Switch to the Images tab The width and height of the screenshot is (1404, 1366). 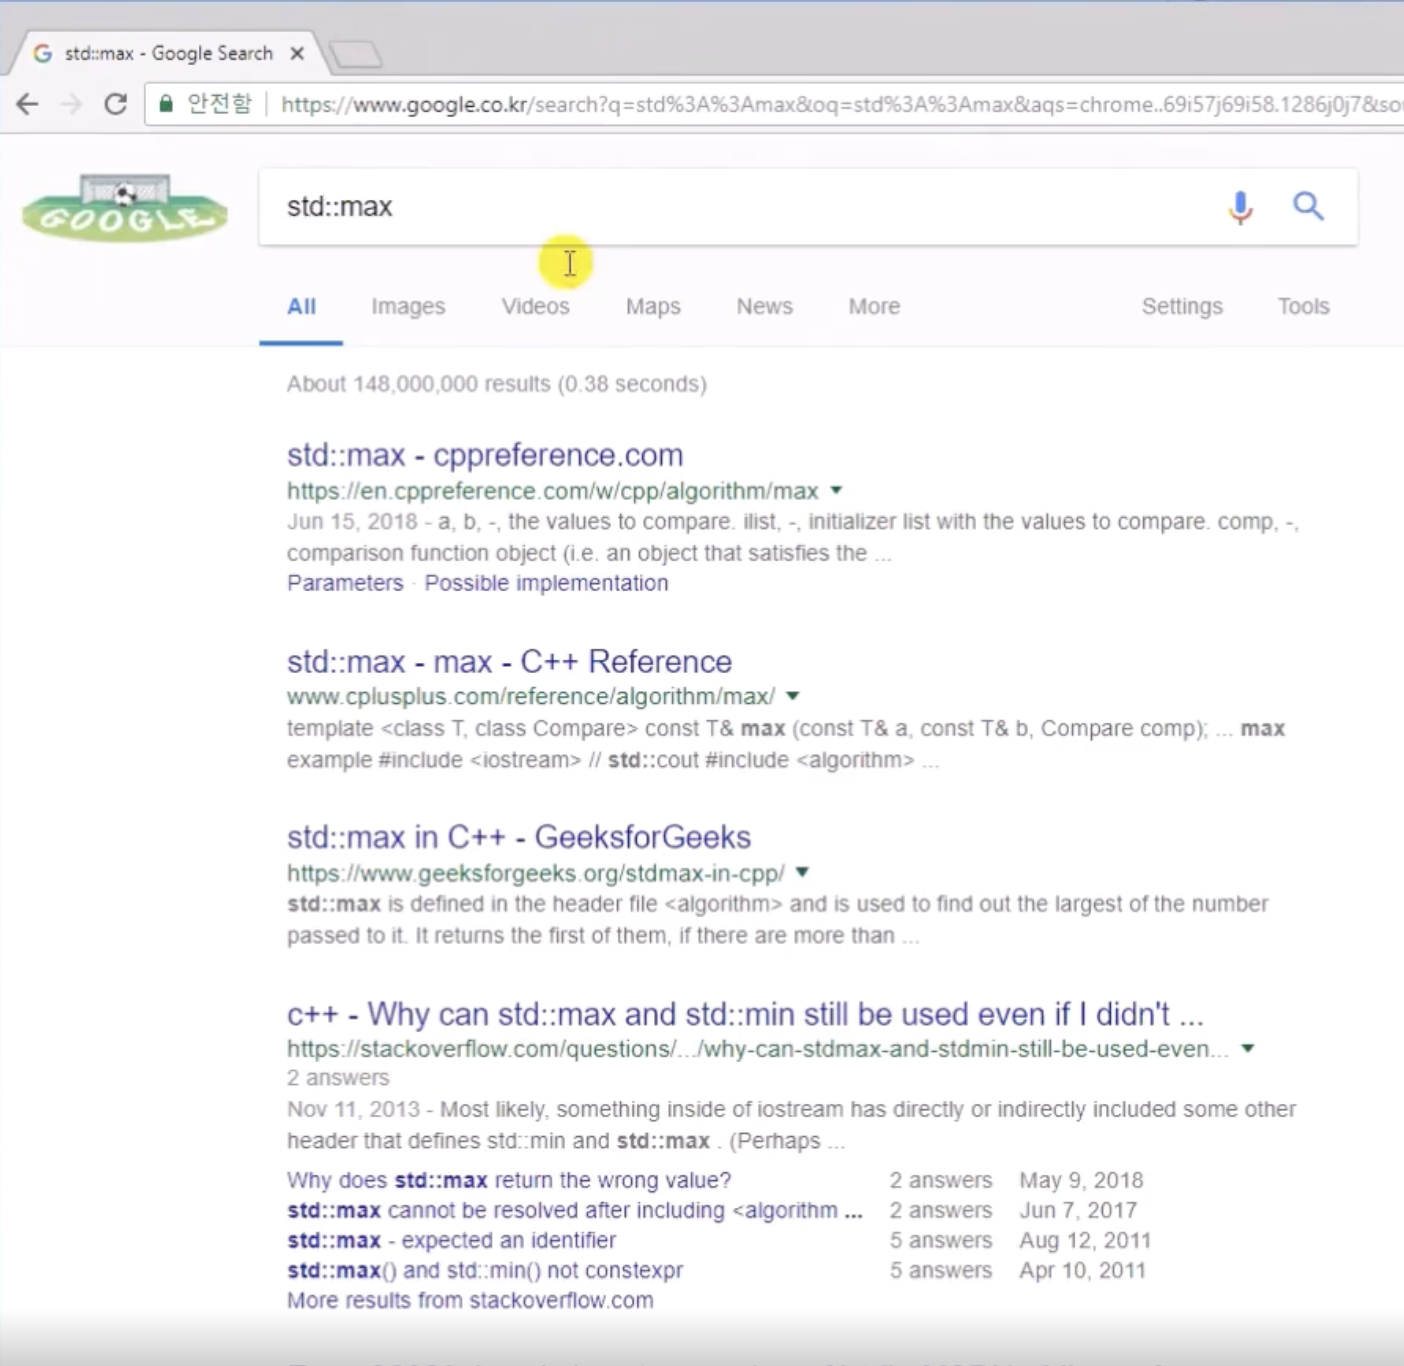(x=408, y=307)
